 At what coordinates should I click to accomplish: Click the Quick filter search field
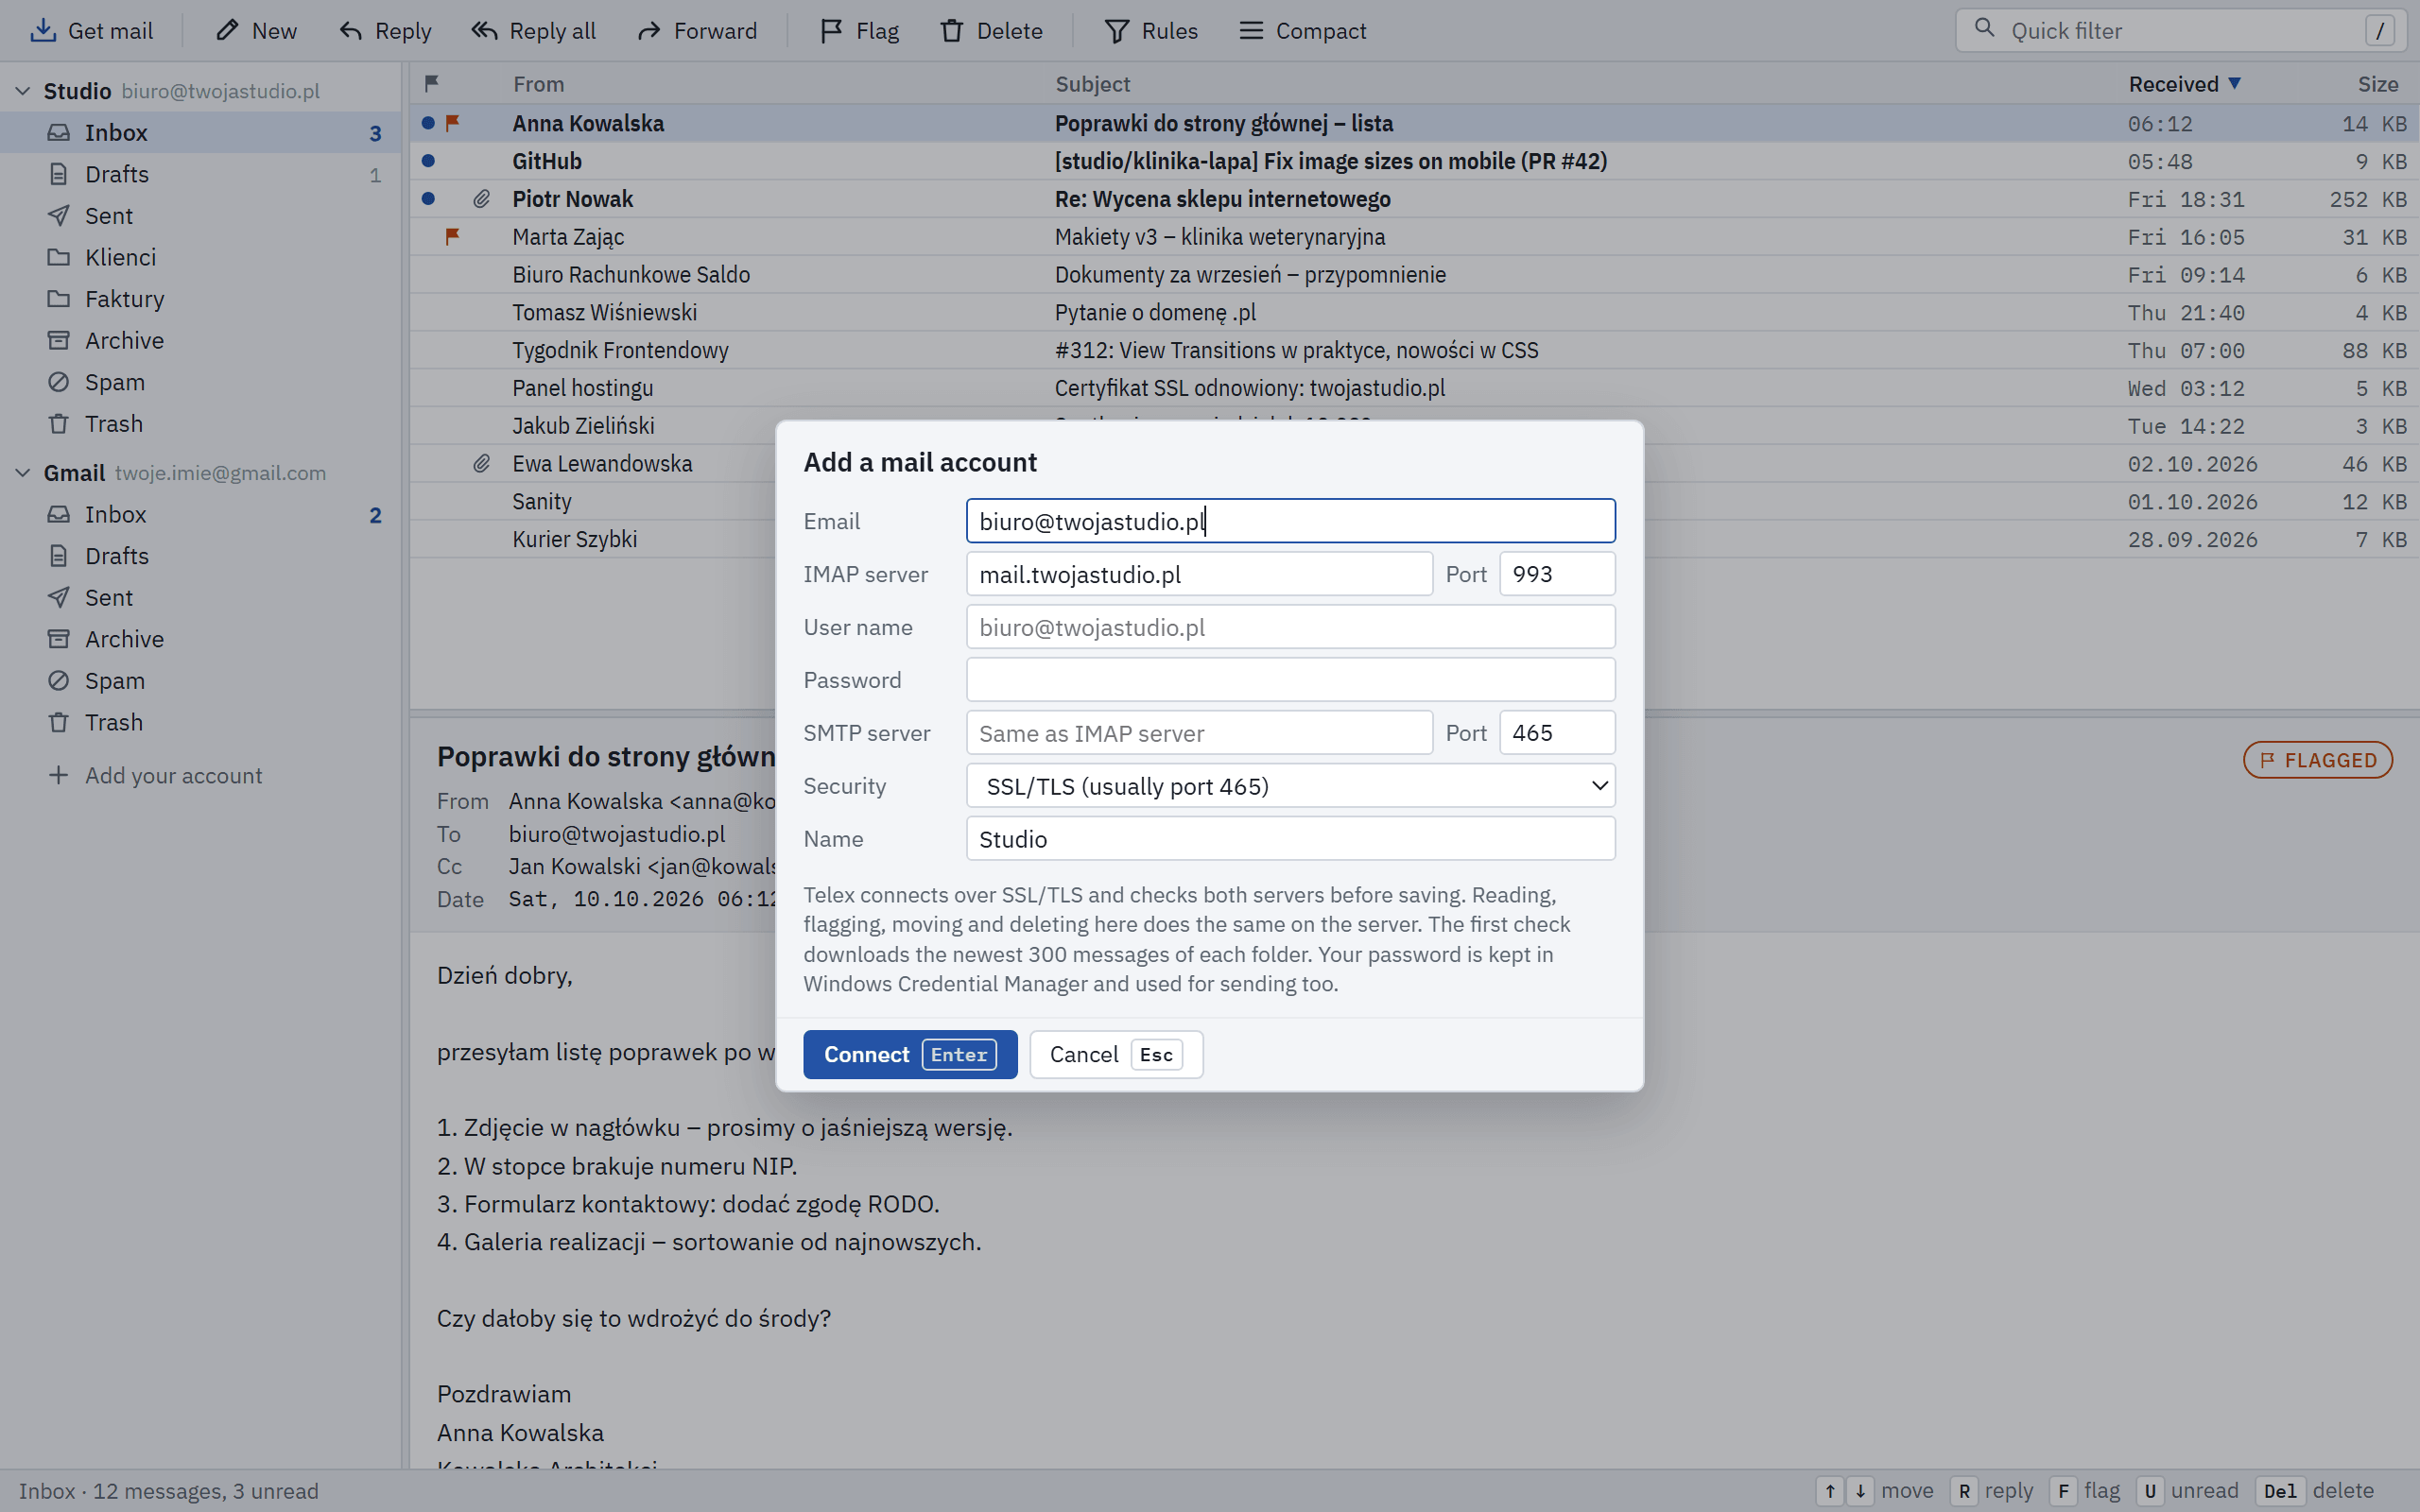click(2183, 31)
